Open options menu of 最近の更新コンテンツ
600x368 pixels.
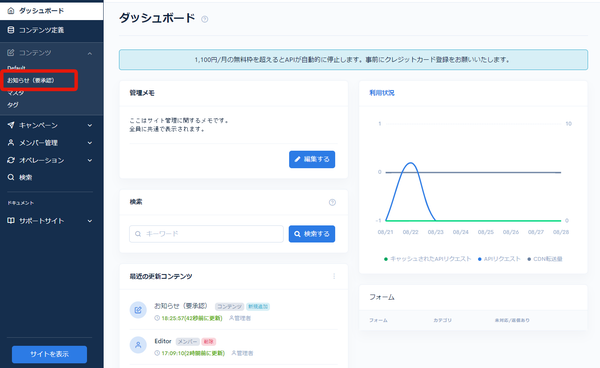pyautogui.click(x=334, y=276)
